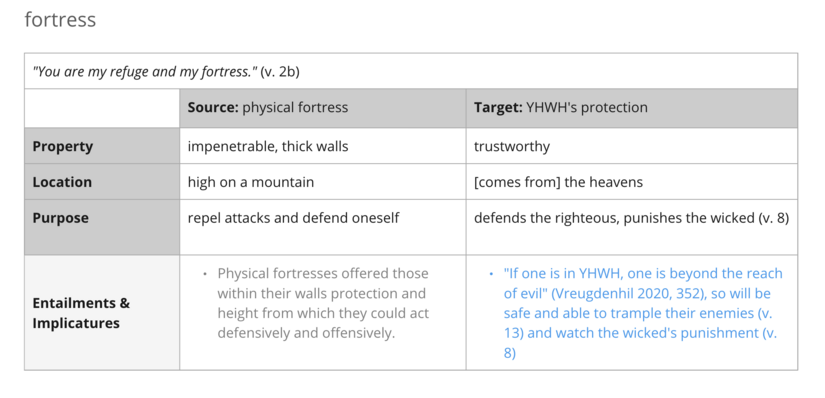Click the 'Target: YHWH's protection' header cell
This screenshot has width=825, height=398.
[x=631, y=108]
